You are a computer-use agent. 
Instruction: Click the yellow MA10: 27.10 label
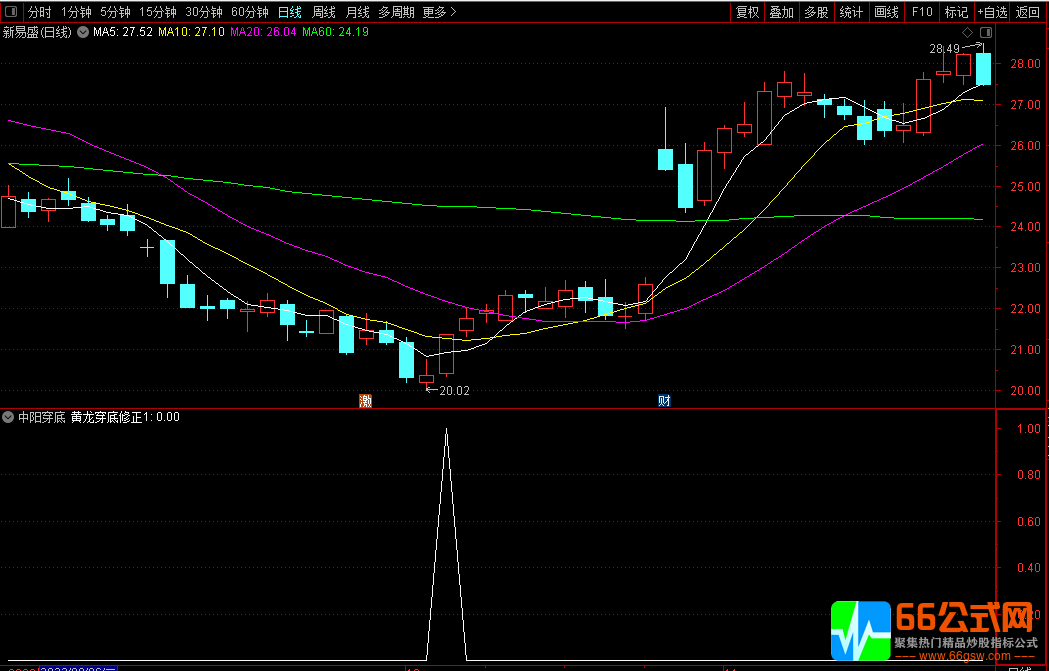tap(191, 31)
